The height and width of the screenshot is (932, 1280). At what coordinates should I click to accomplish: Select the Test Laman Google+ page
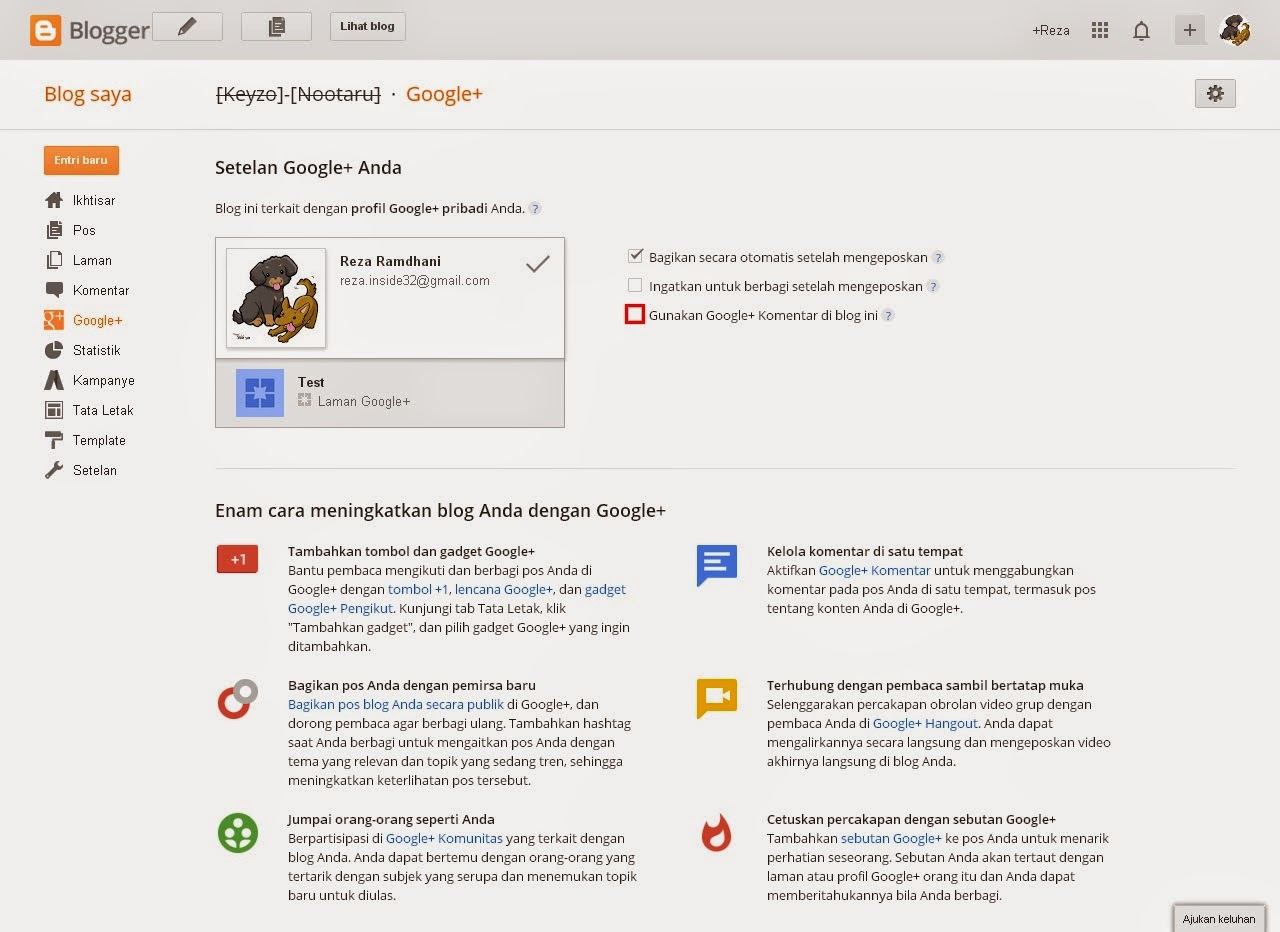[x=390, y=393]
